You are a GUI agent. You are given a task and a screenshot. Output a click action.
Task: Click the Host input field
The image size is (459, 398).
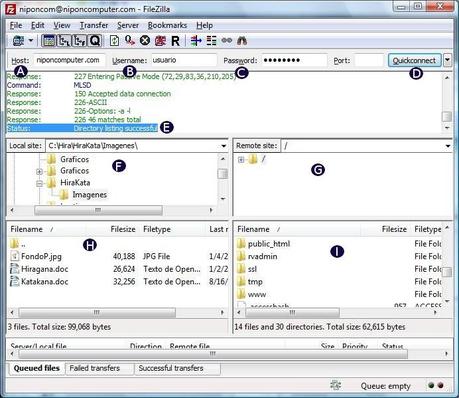click(69, 60)
